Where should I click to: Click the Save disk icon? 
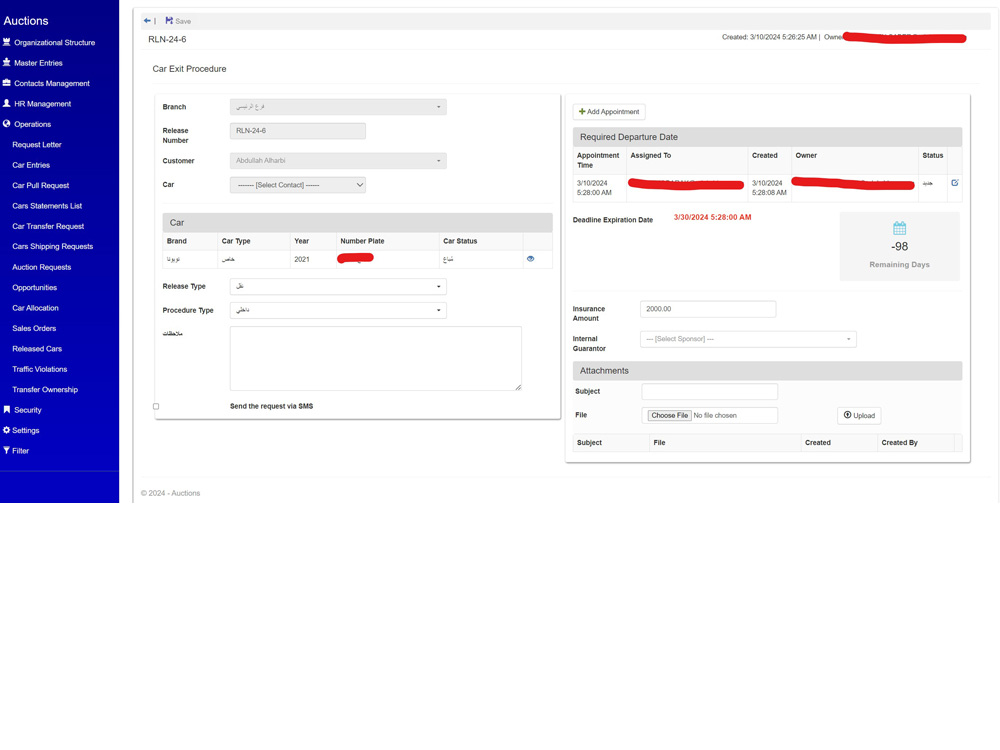(x=169, y=21)
